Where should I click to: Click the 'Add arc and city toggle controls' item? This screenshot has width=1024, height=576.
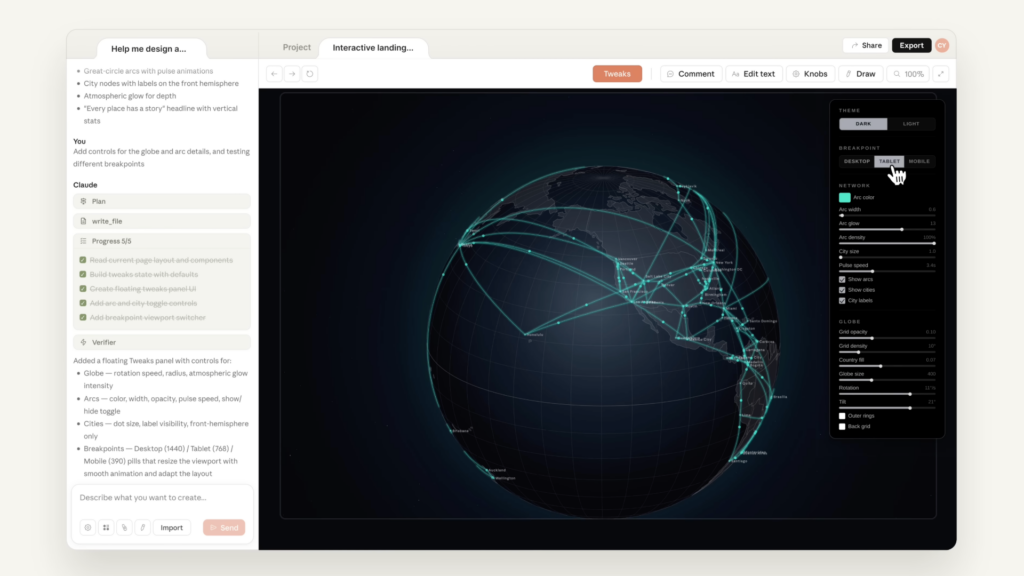pos(143,303)
